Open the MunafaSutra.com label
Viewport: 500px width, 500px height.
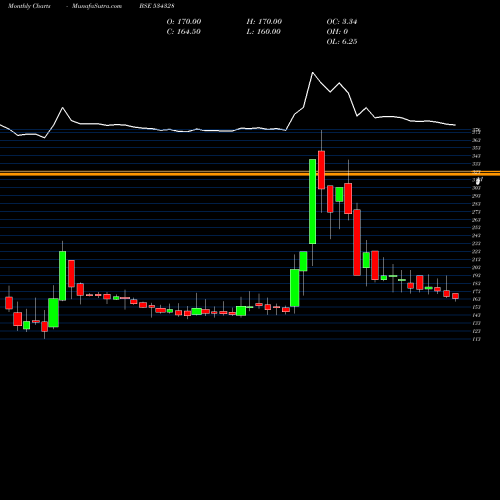pos(97,6)
